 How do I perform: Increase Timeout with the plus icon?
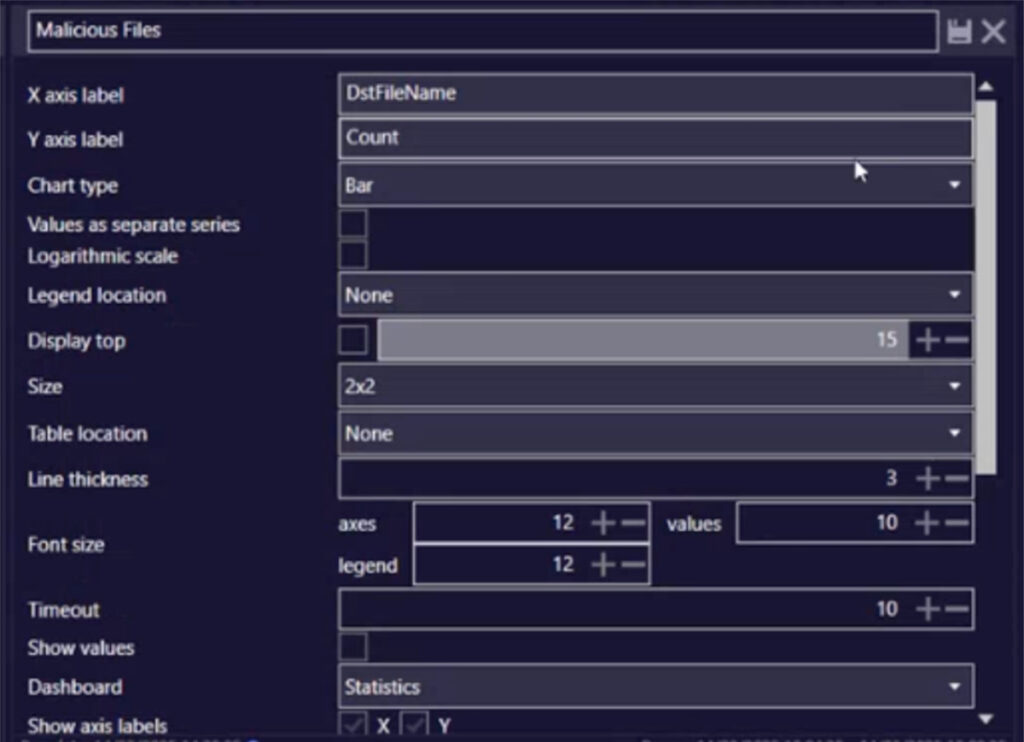(927, 609)
